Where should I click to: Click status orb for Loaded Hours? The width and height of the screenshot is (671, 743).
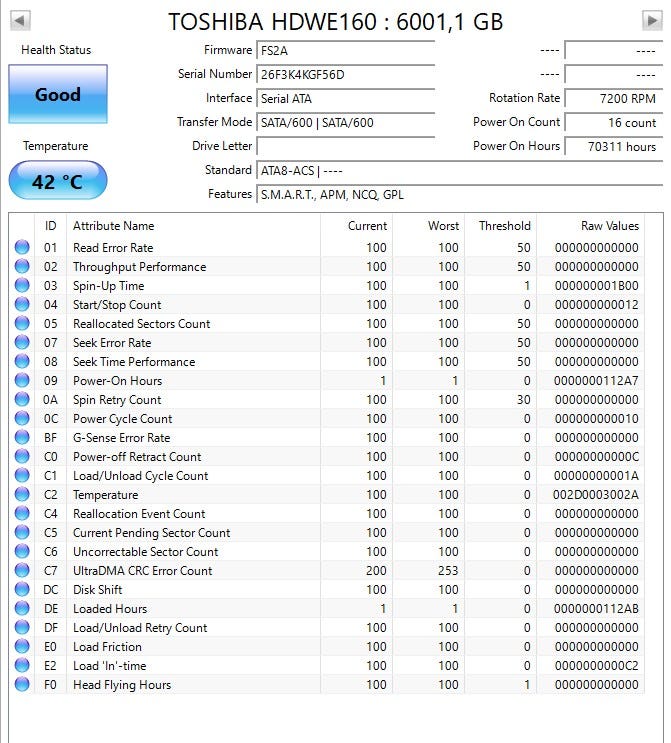22,608
